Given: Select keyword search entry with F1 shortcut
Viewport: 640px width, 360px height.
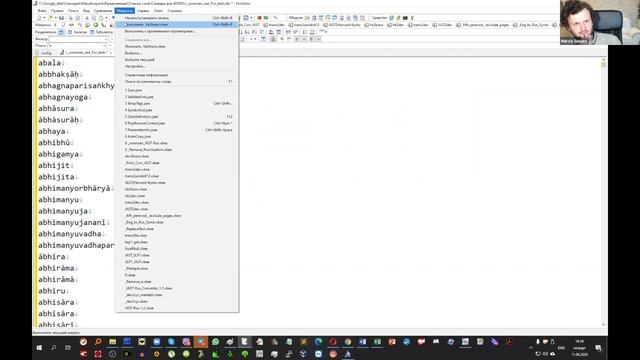Looking at the screenshot, I should point(178,82).
